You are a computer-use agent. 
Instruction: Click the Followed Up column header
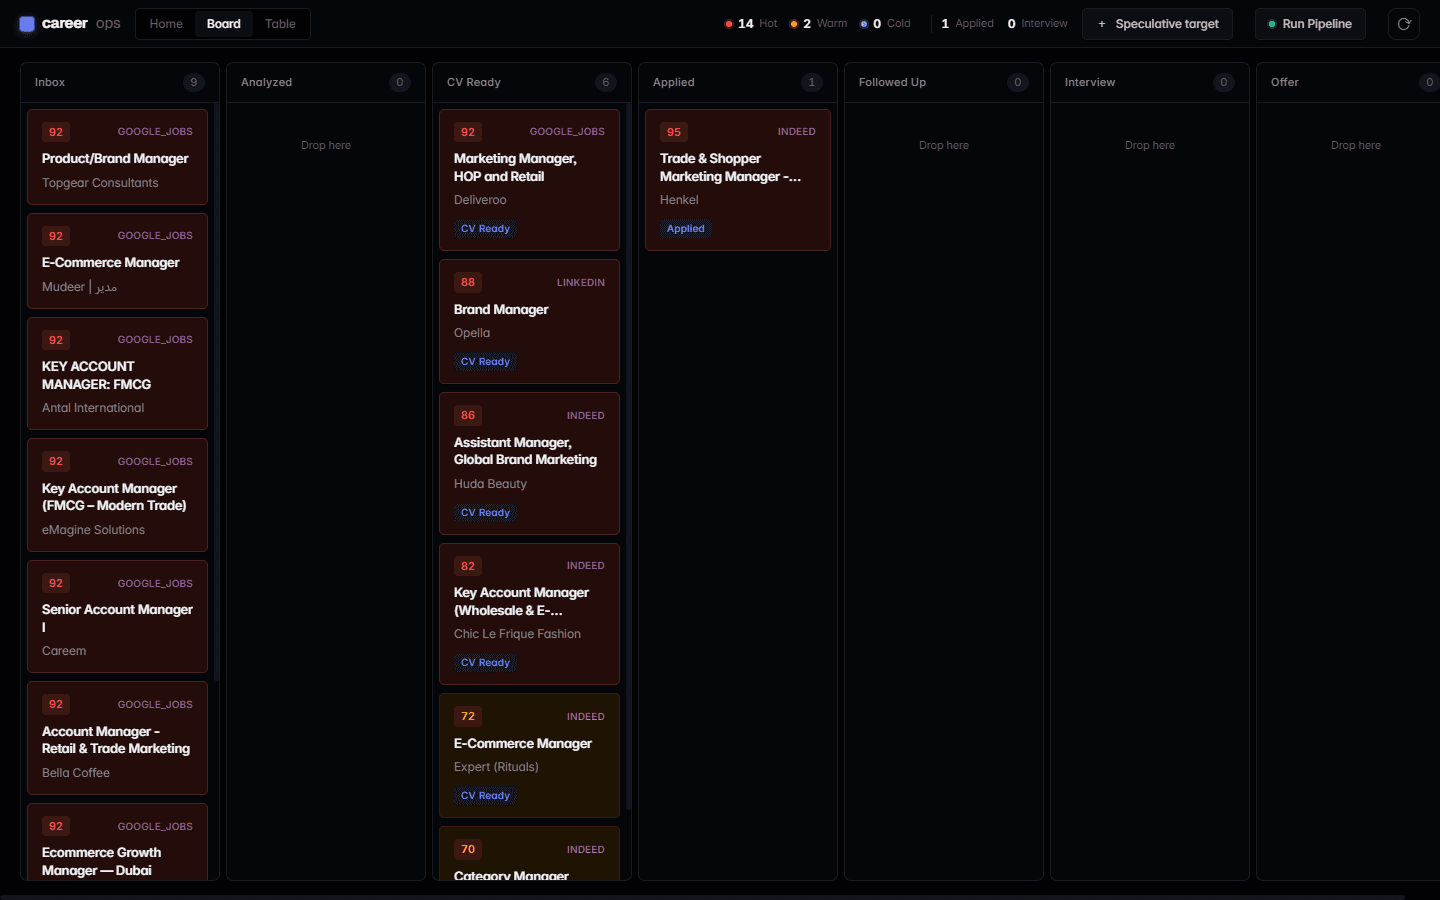point(943,82)
